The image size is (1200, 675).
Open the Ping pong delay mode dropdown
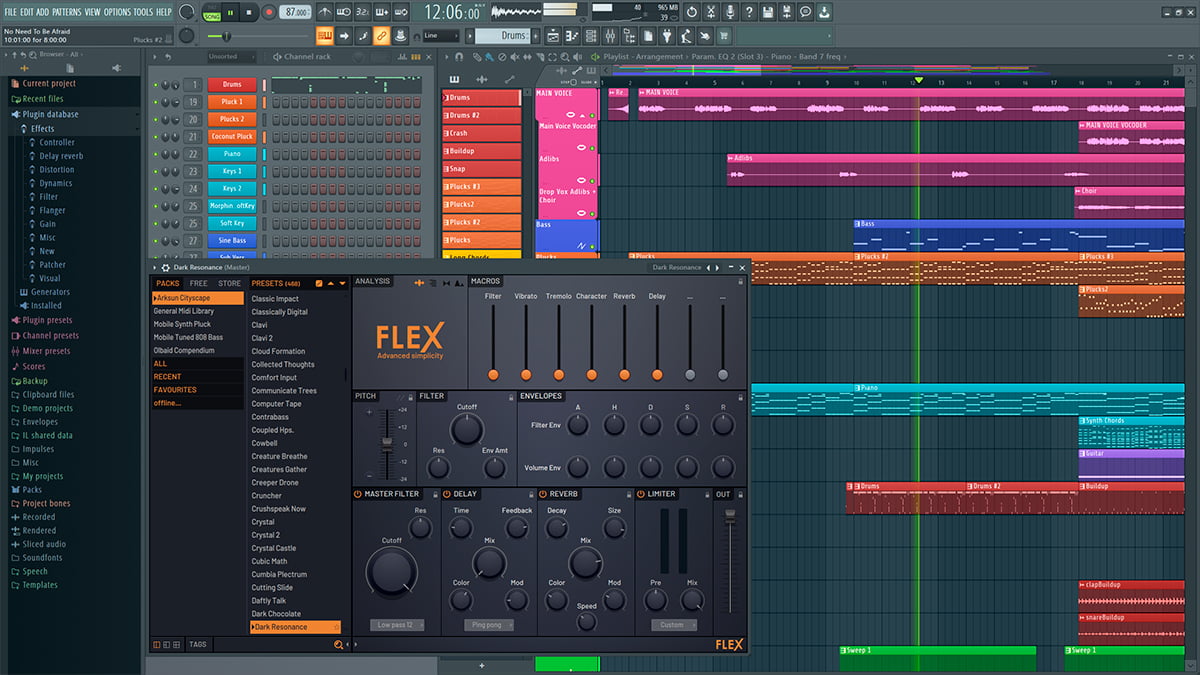[488, 625]
